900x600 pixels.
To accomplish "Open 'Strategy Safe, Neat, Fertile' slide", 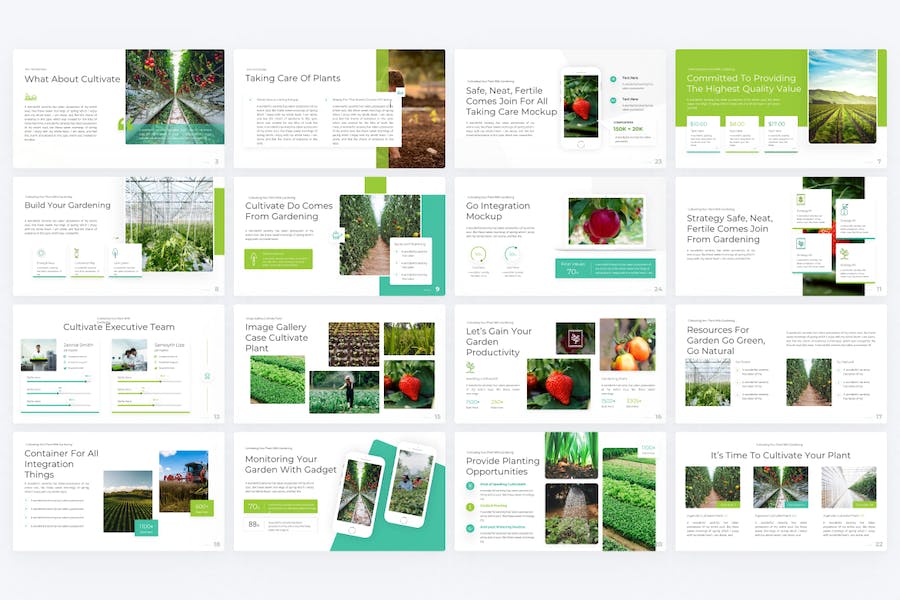I will tap(781, 236).
